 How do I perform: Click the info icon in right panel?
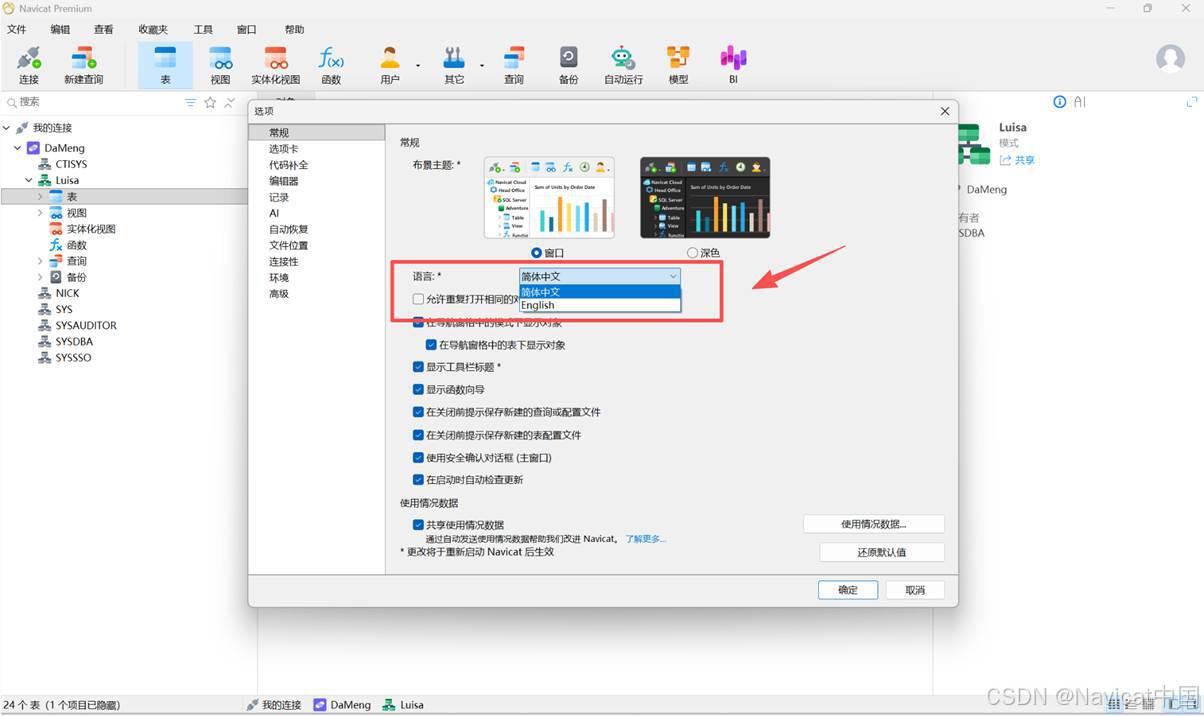point(1060,102)
